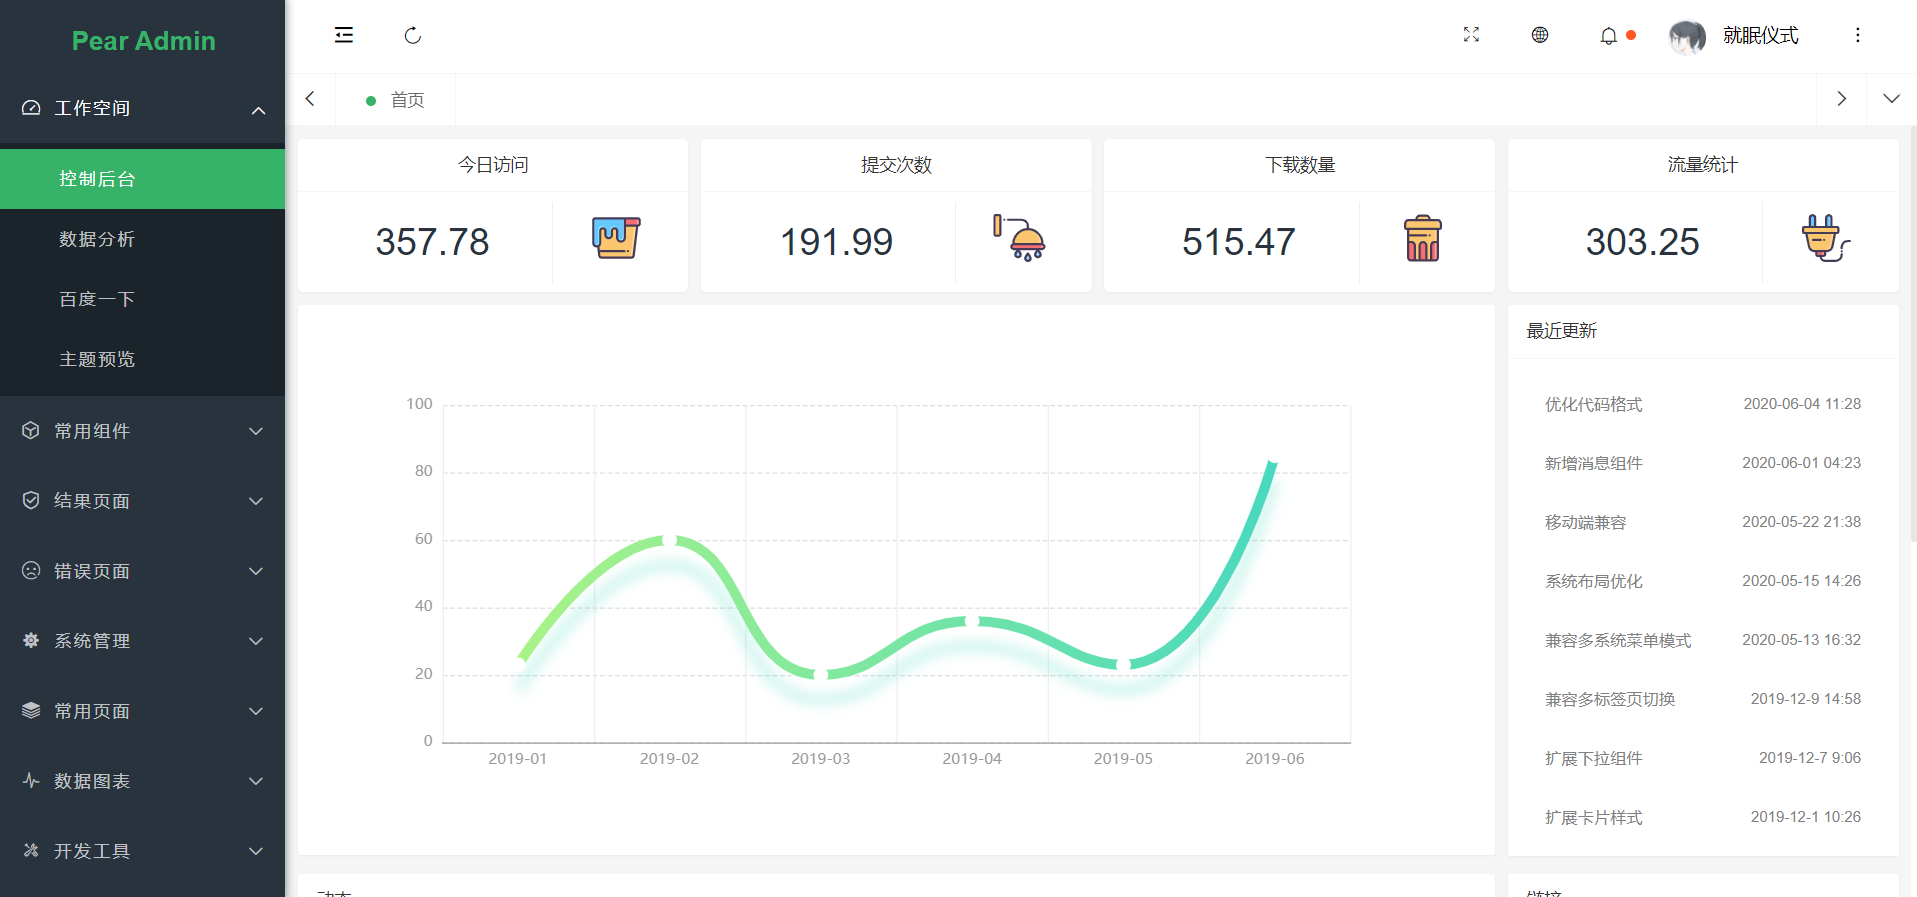
Task: Expand the 常用组件 menu
Action: [x=142, y=431]
